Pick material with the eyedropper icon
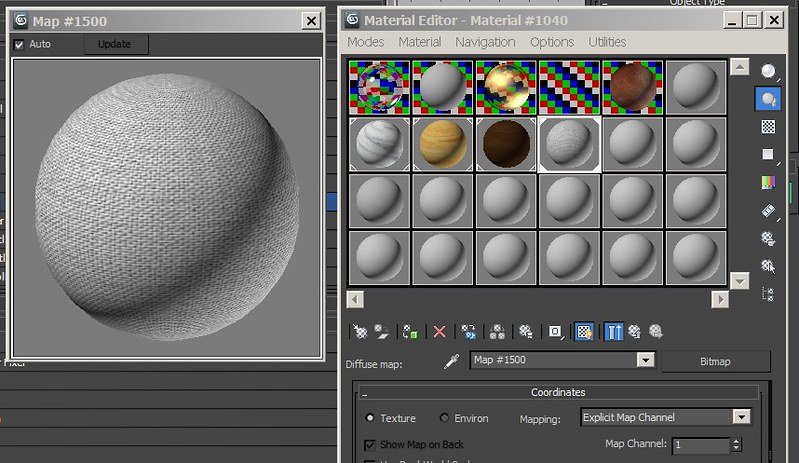The height and width of the screenshot is (463, 799). click(x=450, y=361)
